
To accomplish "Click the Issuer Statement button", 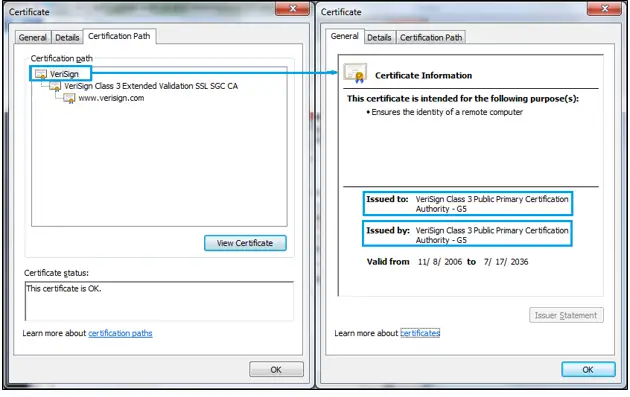I will pos(566,315).
